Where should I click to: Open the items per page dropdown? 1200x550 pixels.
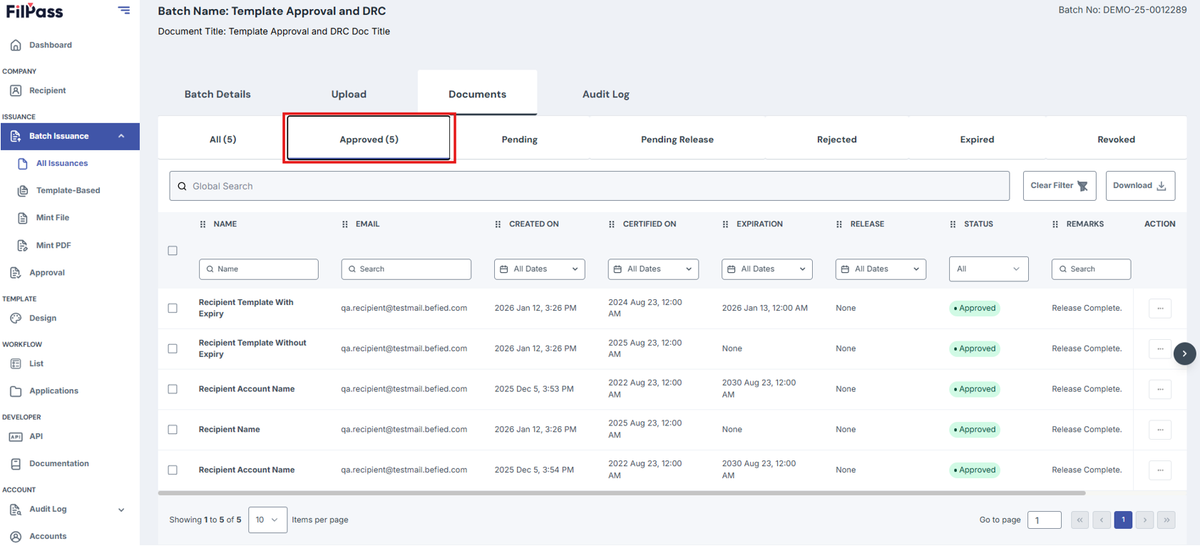pos(267,520)
